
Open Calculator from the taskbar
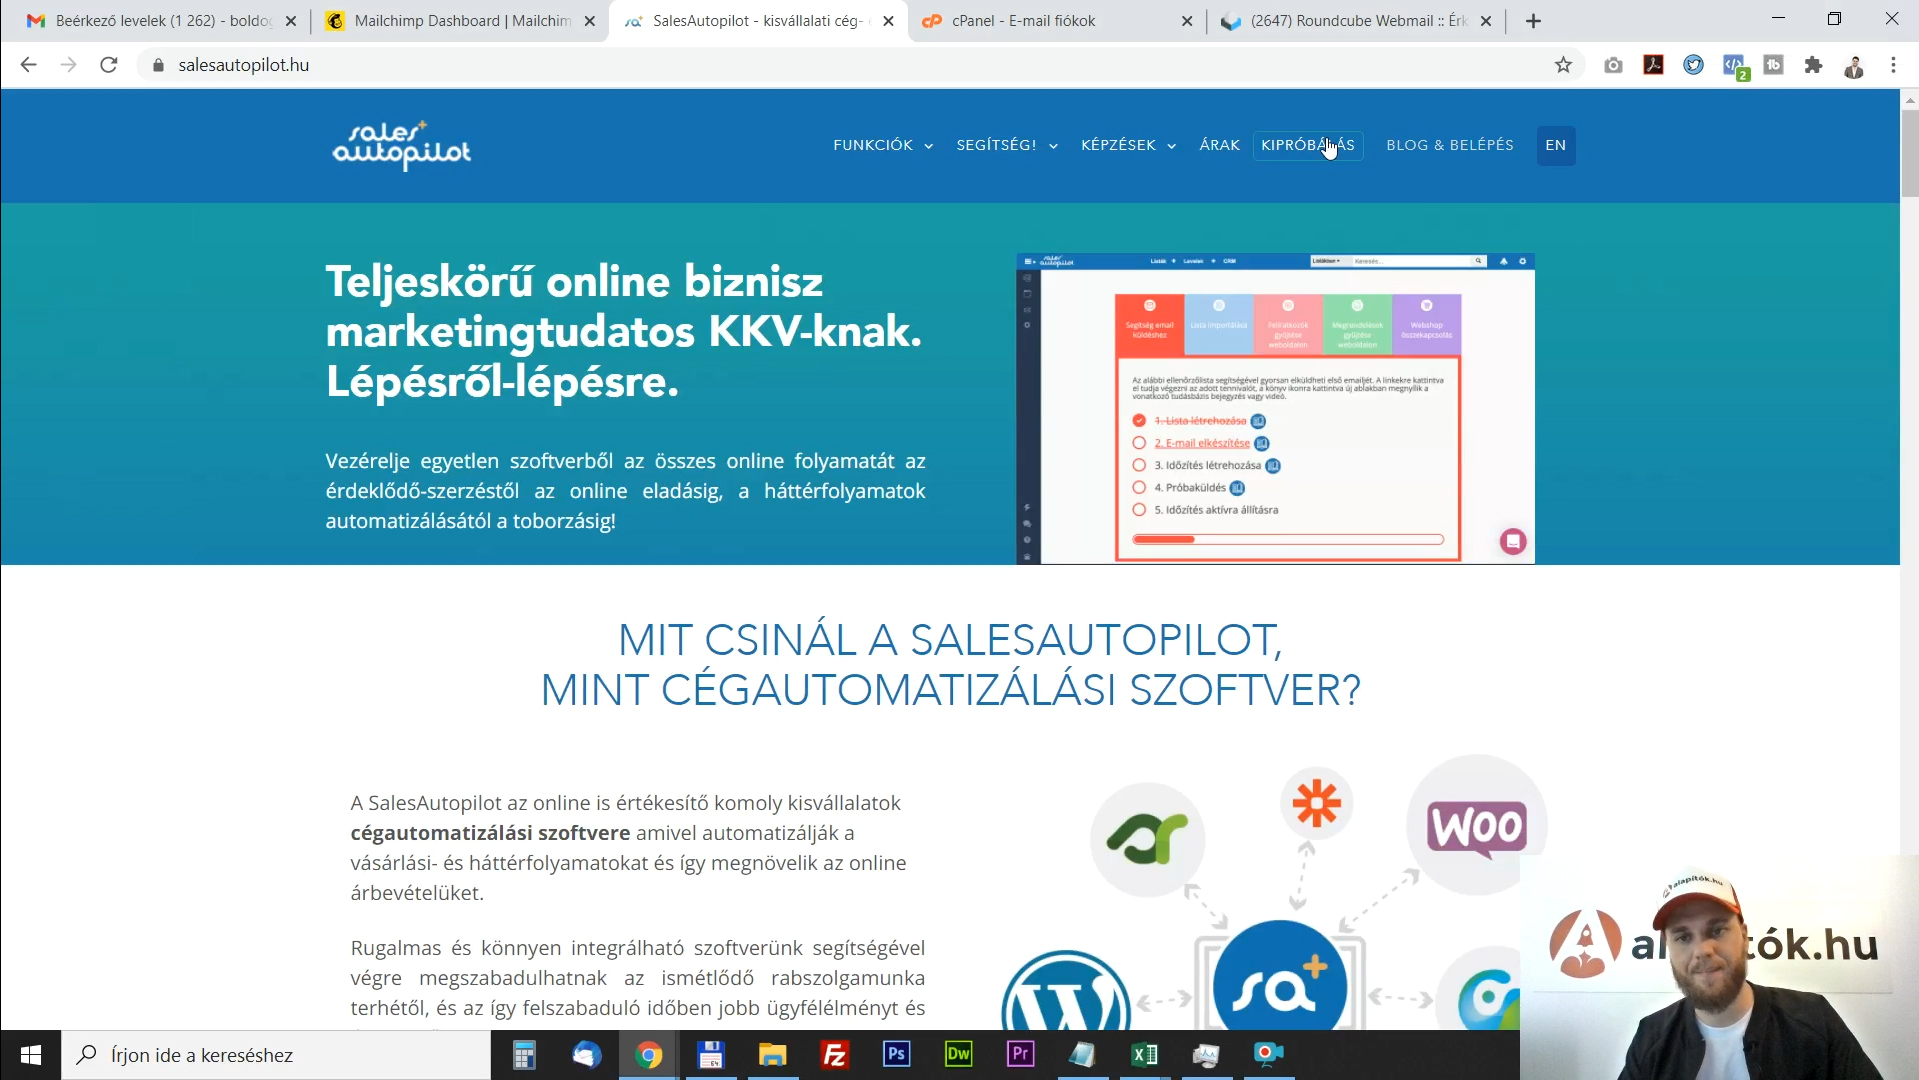(524, 1055)
